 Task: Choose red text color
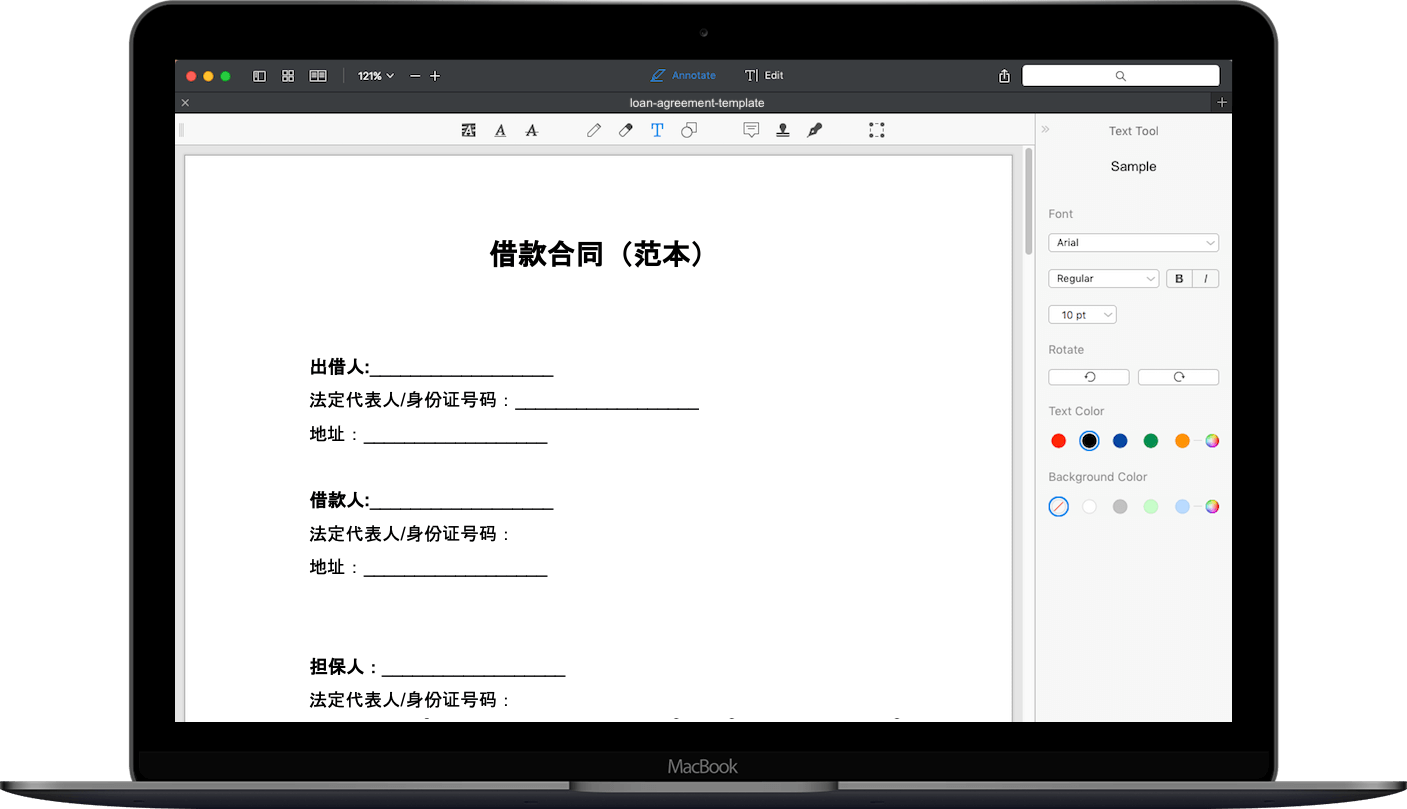tap(1059, 441)
